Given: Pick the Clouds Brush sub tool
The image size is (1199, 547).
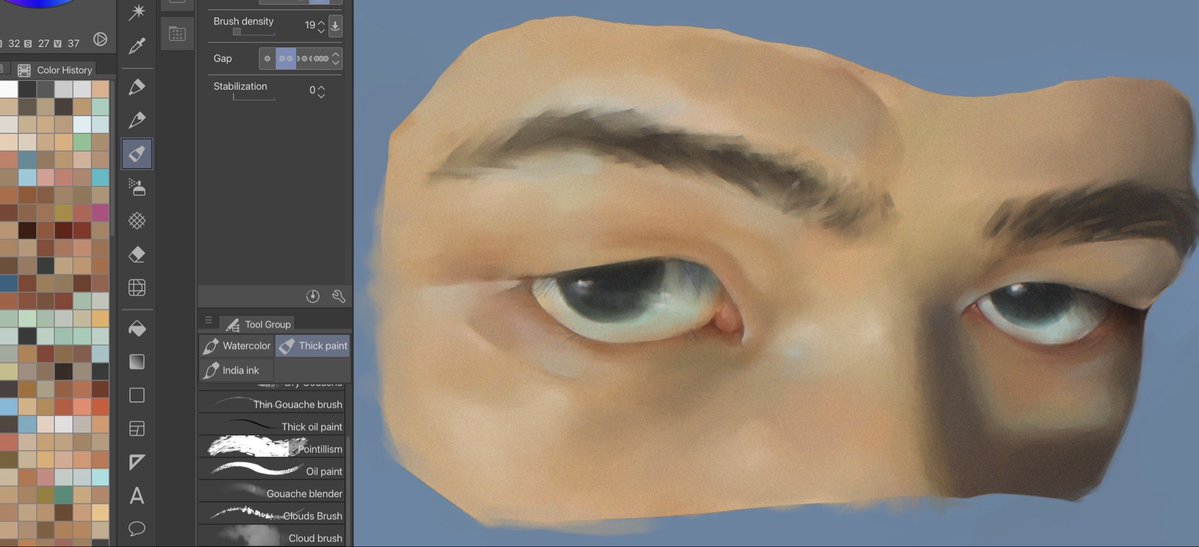Looking at the screenshot, I should (271, 515).
